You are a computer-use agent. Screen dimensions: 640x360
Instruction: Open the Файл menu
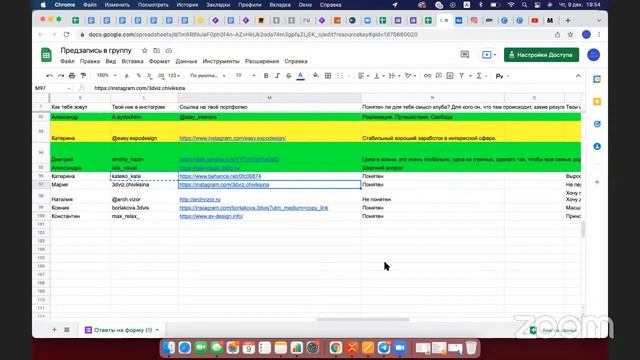(x=67, y=61)
